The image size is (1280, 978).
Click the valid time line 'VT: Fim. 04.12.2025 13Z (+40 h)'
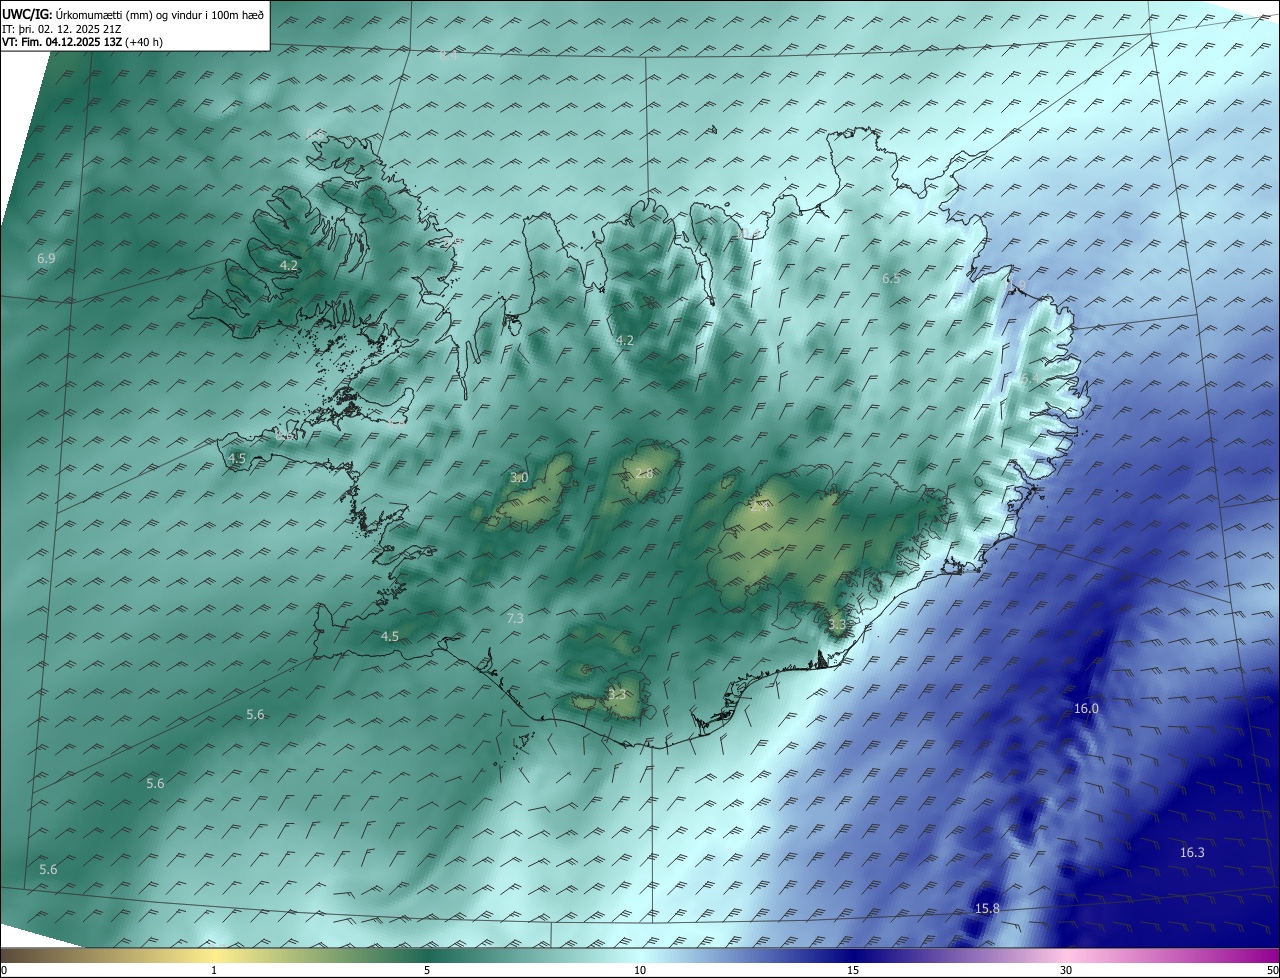coord(83,42)
